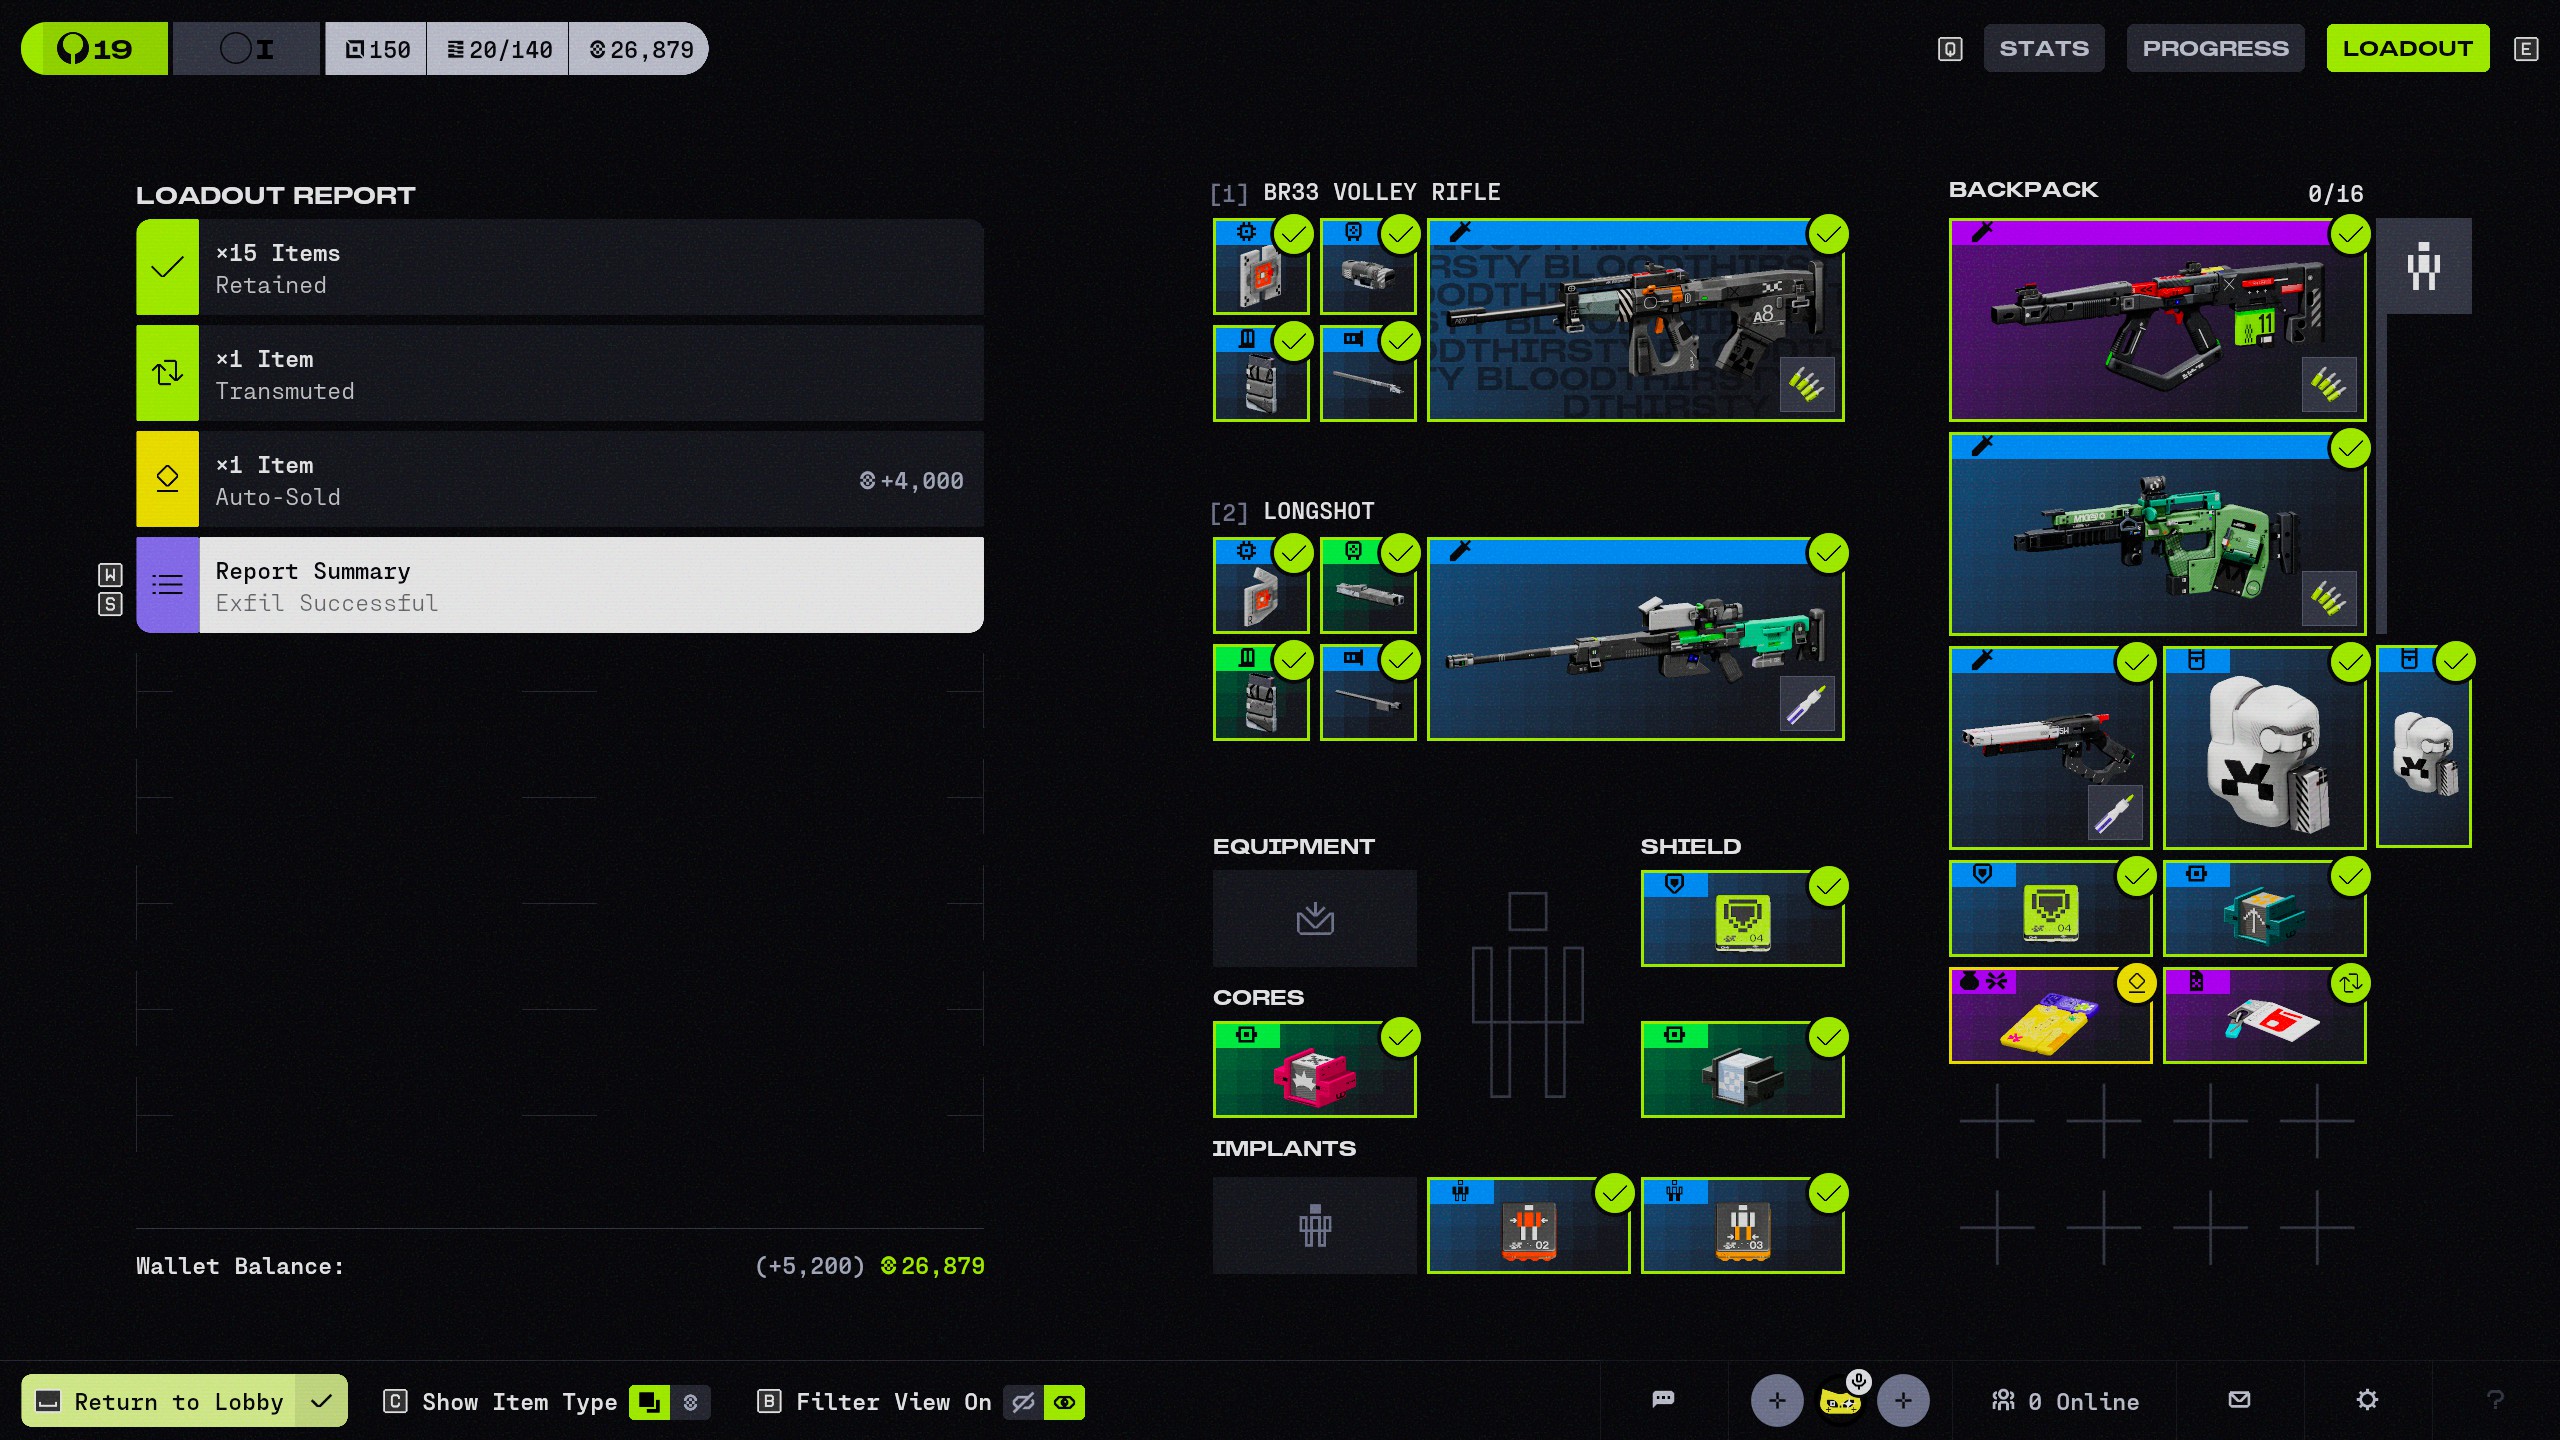Click the empty Implants slot icon
This screenshot has width=2560, height=1440.
(x=1314, y=1225)
